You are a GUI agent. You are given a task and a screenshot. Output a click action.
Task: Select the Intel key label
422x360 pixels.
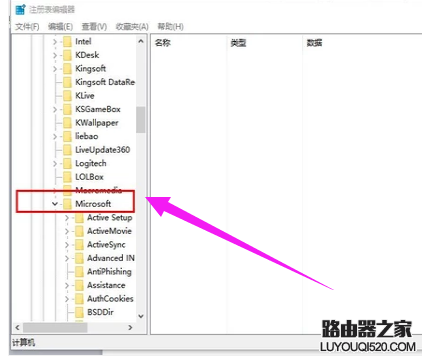point(83,42)
